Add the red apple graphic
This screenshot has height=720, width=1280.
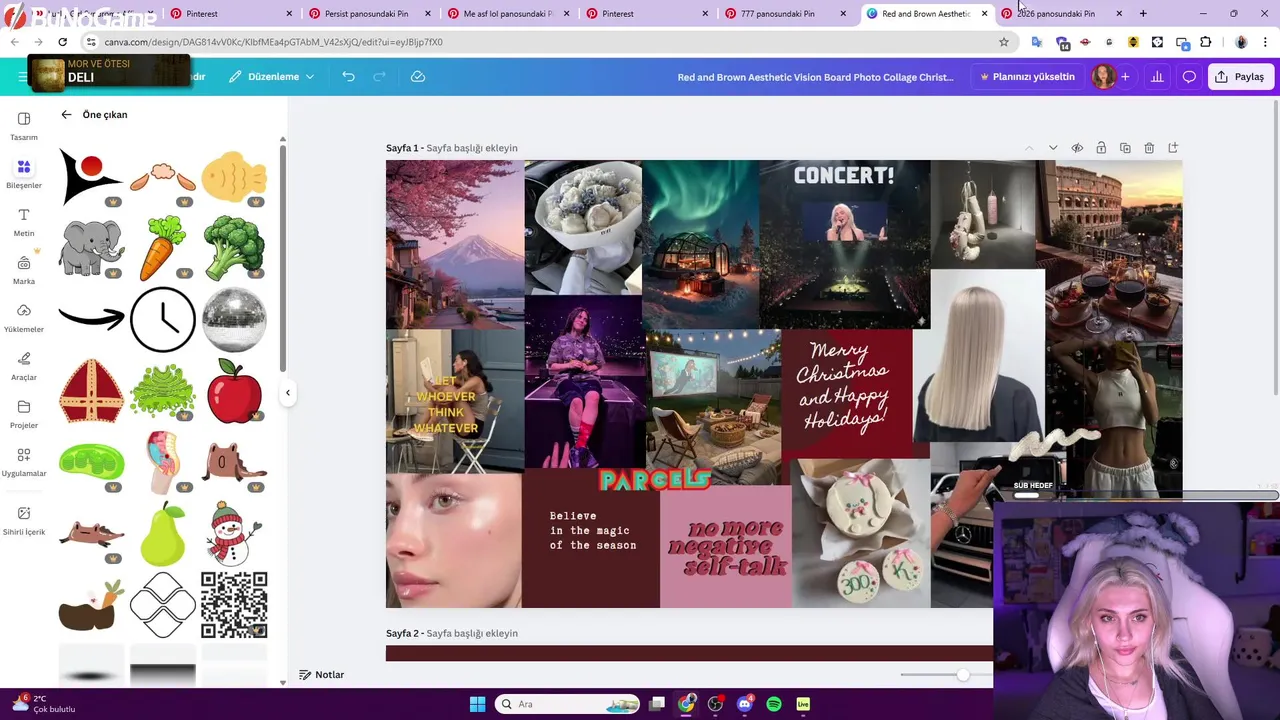(234, 392)
